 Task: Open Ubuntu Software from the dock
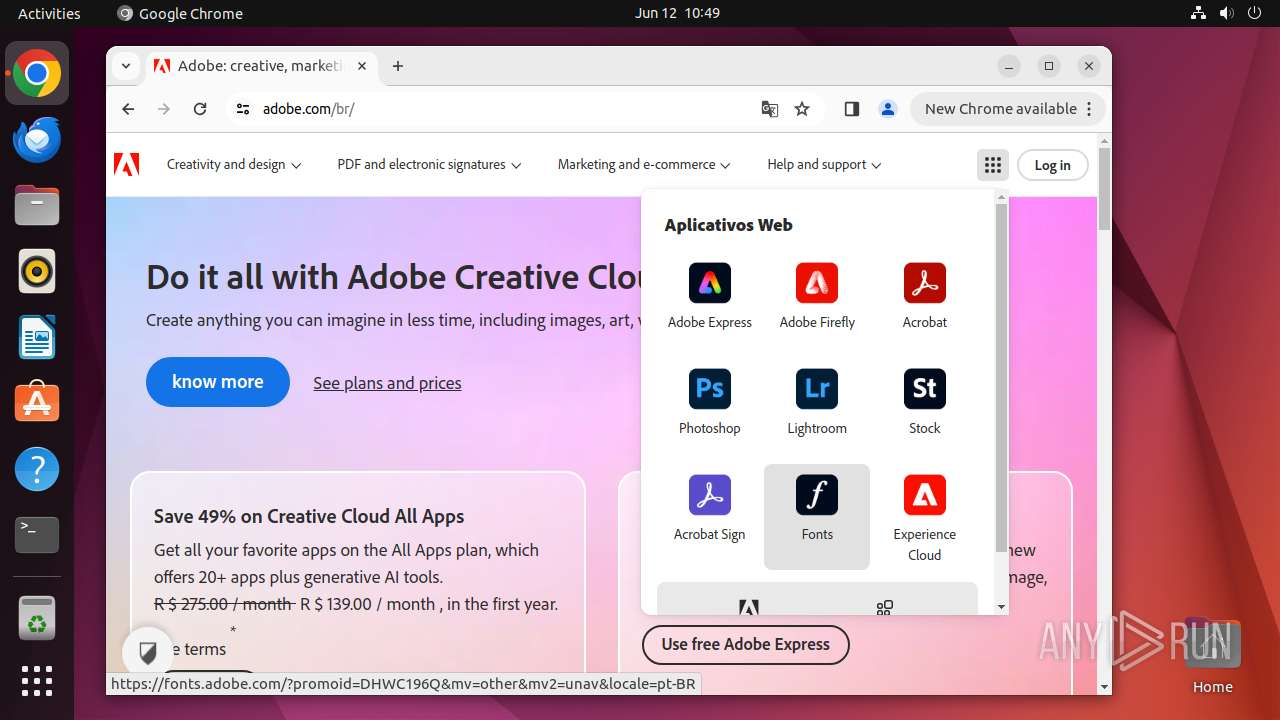[x=37, y=402]
